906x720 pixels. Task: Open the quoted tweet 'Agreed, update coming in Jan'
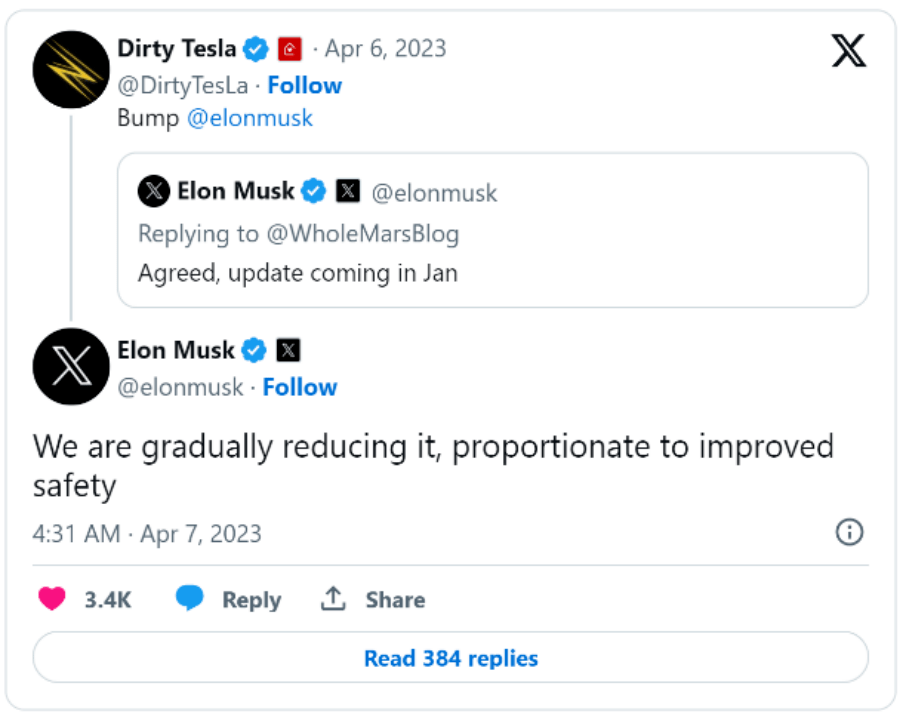(x=493, y=230)
